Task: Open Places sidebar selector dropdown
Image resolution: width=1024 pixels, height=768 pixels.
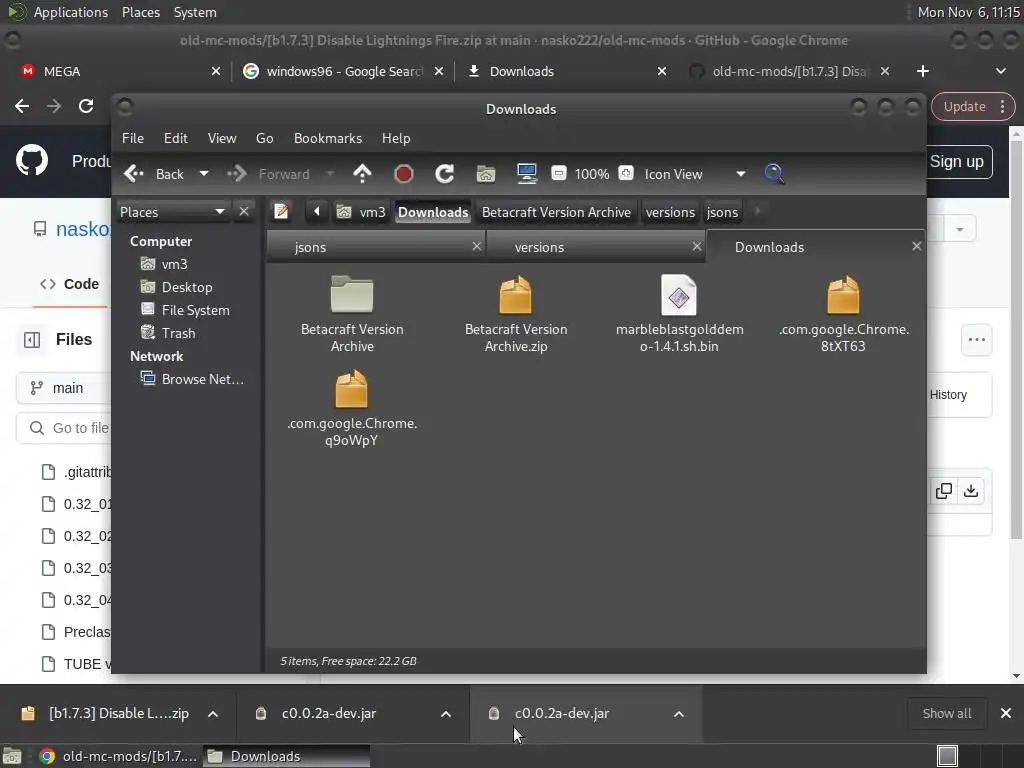Action: tap(172, 212)
